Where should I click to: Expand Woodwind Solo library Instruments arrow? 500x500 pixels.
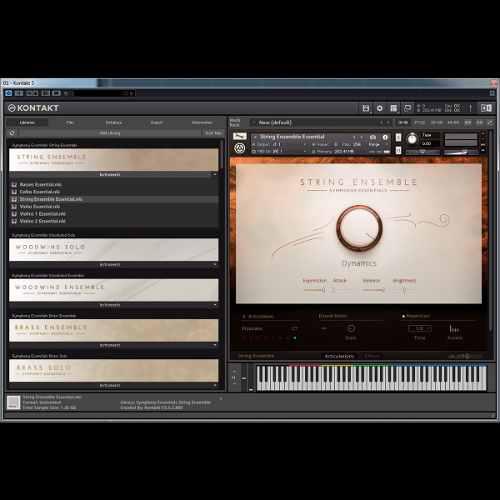coord(215,264)
